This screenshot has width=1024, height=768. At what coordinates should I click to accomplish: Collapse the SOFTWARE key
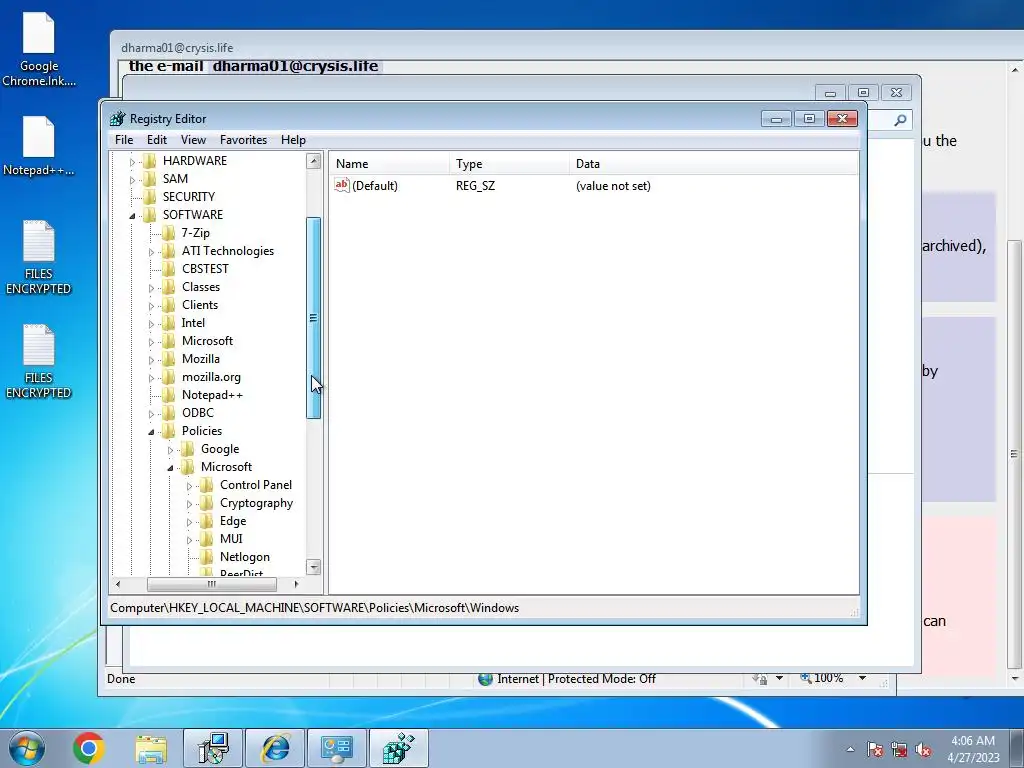132,216
